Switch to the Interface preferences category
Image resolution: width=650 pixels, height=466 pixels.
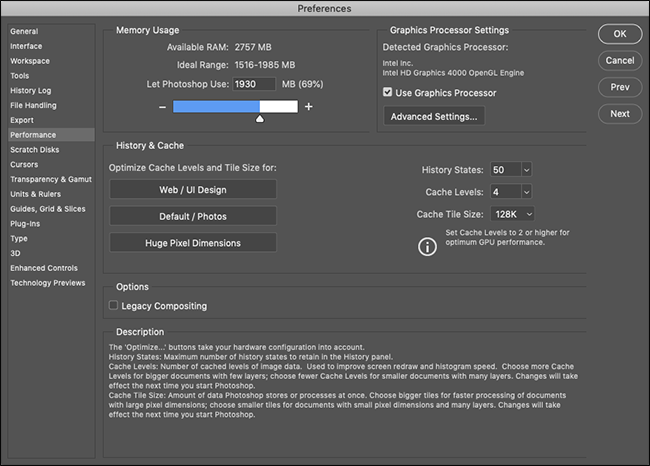tap(27, 46)
